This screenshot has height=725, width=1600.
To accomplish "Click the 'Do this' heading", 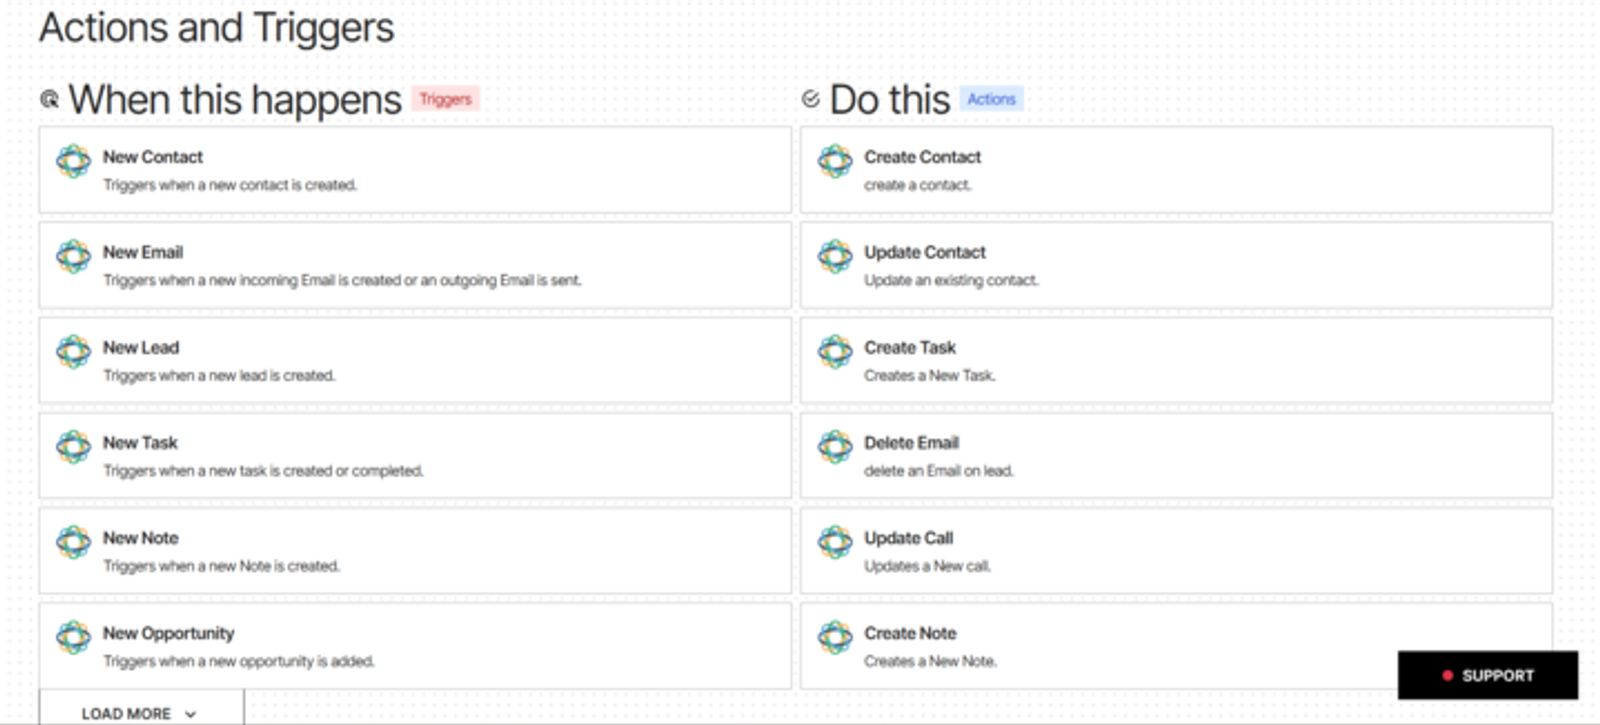I will [890, 100].
